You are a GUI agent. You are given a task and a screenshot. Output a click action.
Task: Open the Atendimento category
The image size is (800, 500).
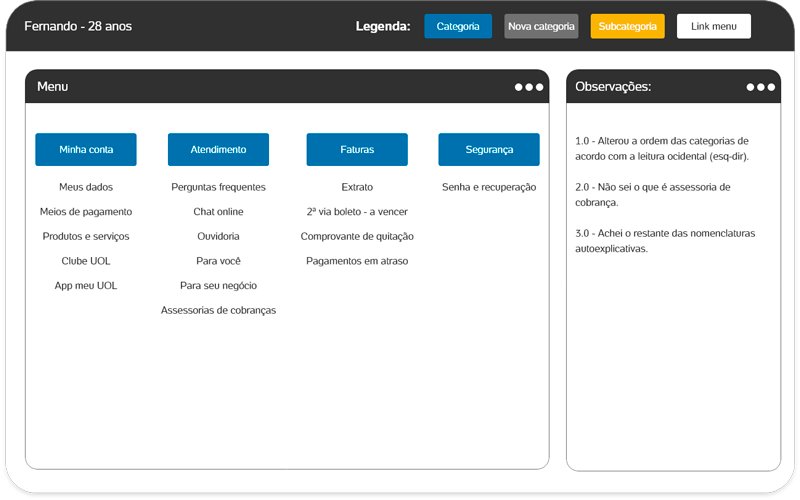[218, 149]
